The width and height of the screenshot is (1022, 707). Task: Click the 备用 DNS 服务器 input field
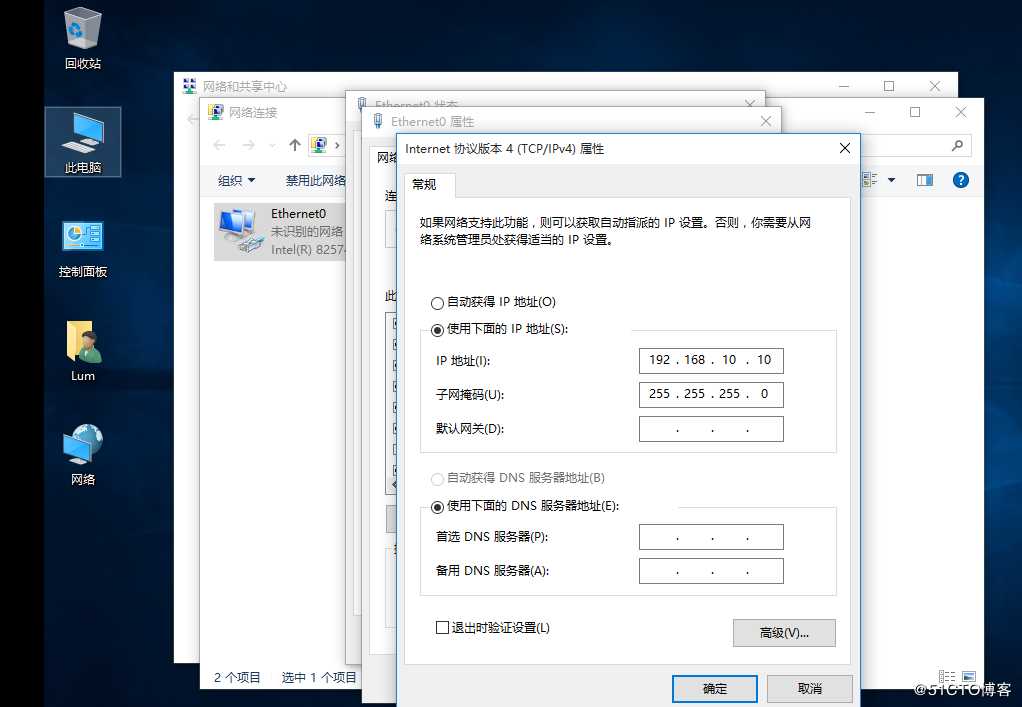click(711, 571)
